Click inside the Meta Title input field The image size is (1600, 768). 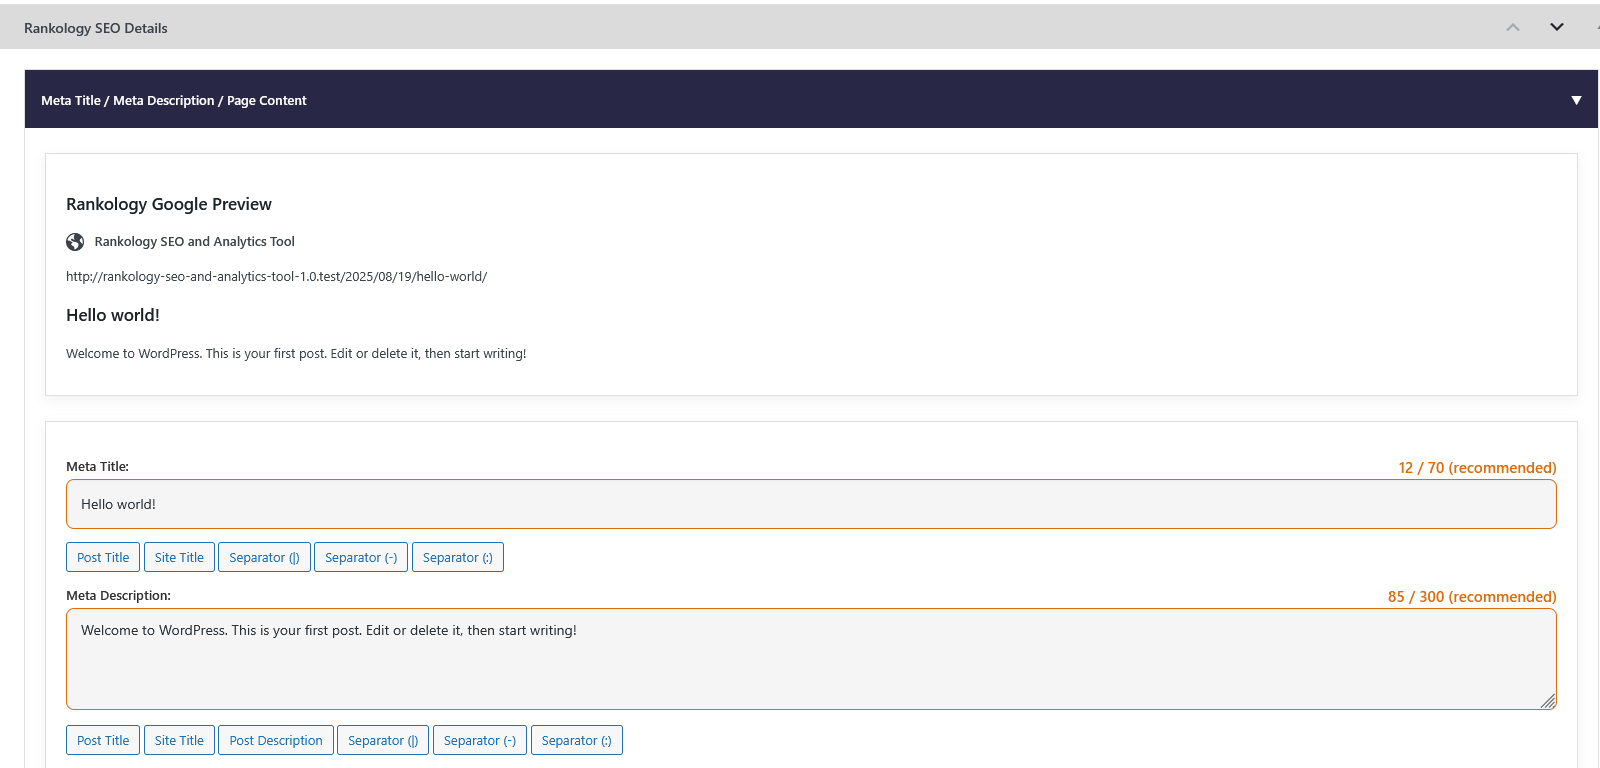[810, 504]
